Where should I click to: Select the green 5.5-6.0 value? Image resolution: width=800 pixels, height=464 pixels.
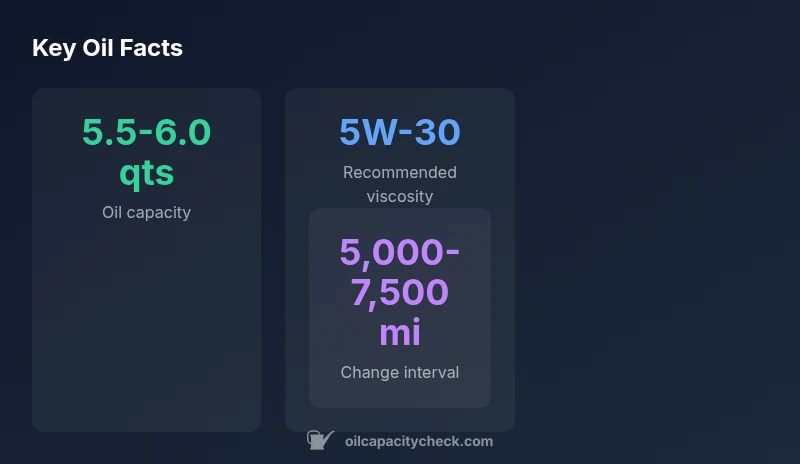coord(146,132)
